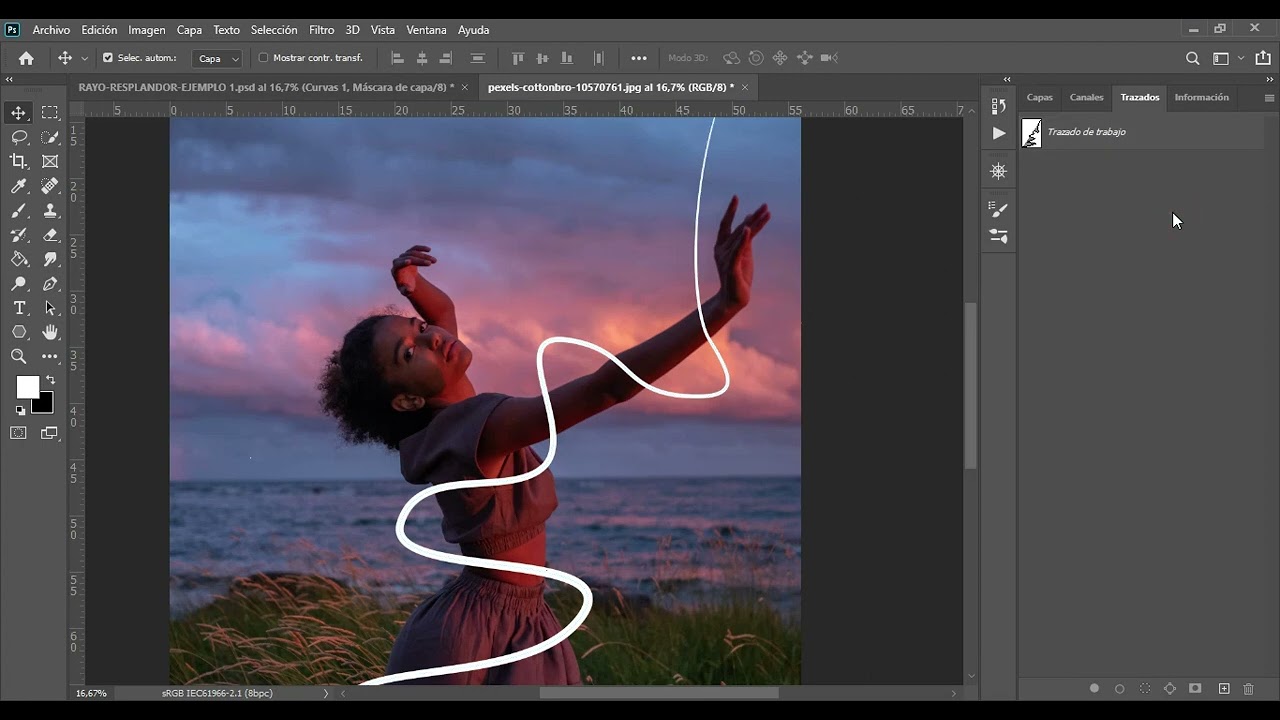Open the Edición menu

click(x=99, y=30)
